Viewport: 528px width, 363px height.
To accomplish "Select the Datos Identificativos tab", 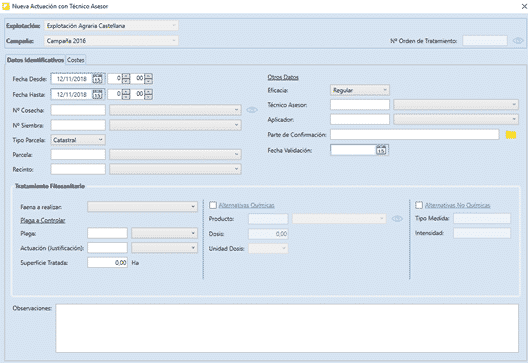I will tap(35, 60).
